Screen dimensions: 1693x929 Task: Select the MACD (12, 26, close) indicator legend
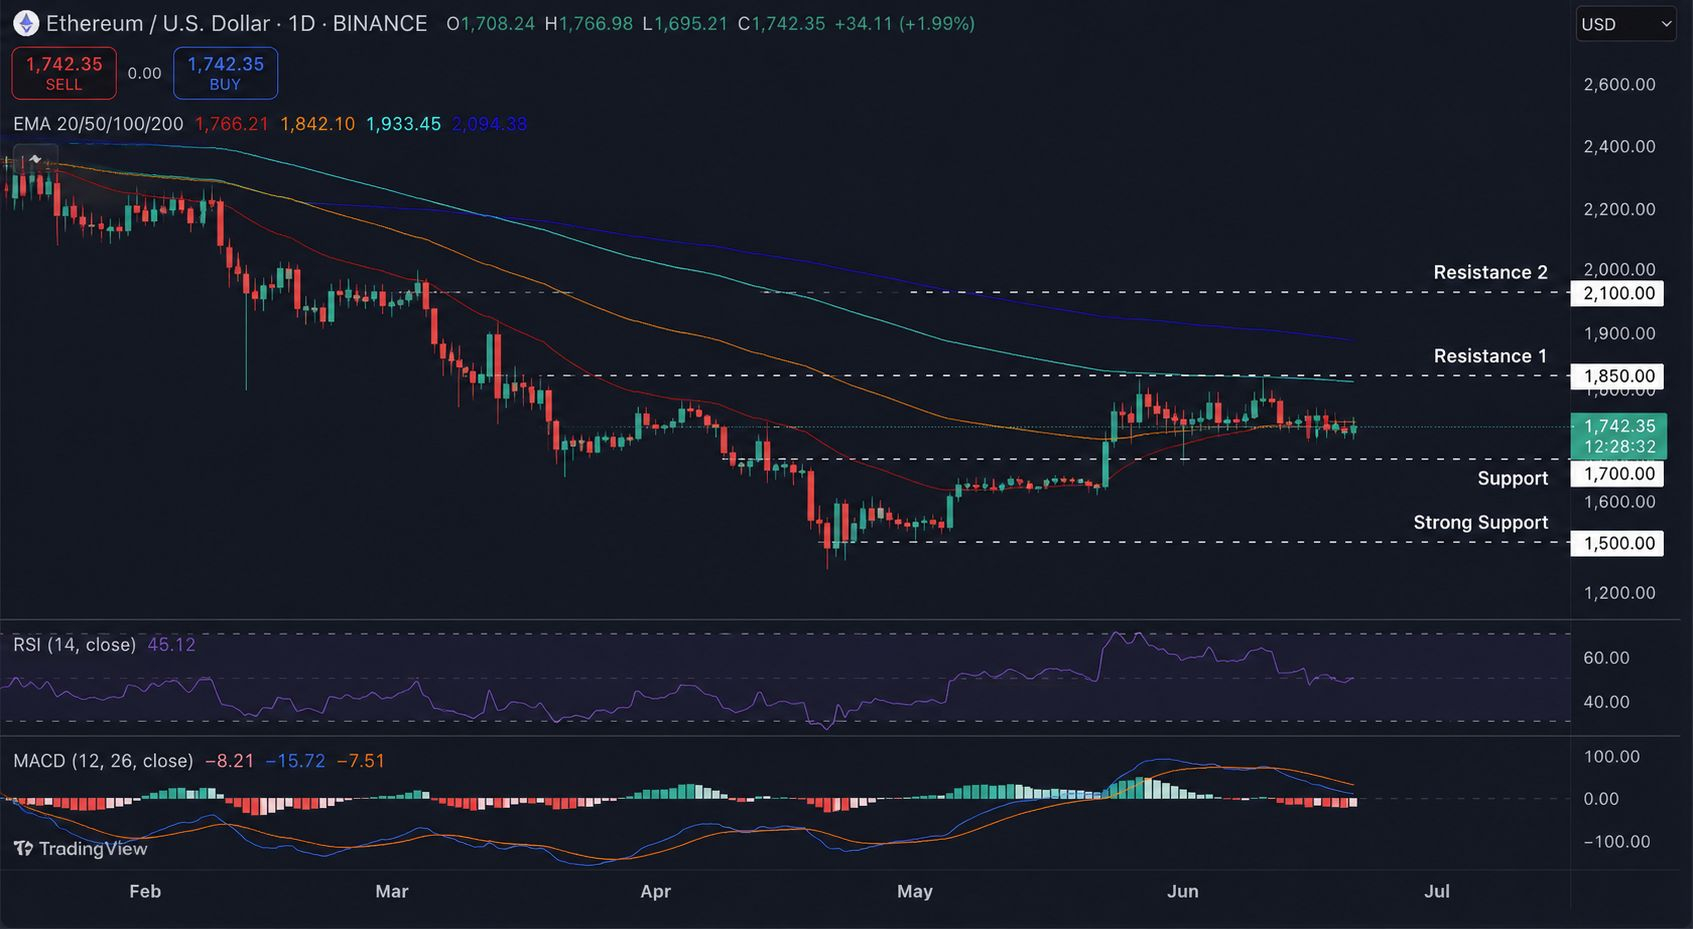tap(103, 761)
